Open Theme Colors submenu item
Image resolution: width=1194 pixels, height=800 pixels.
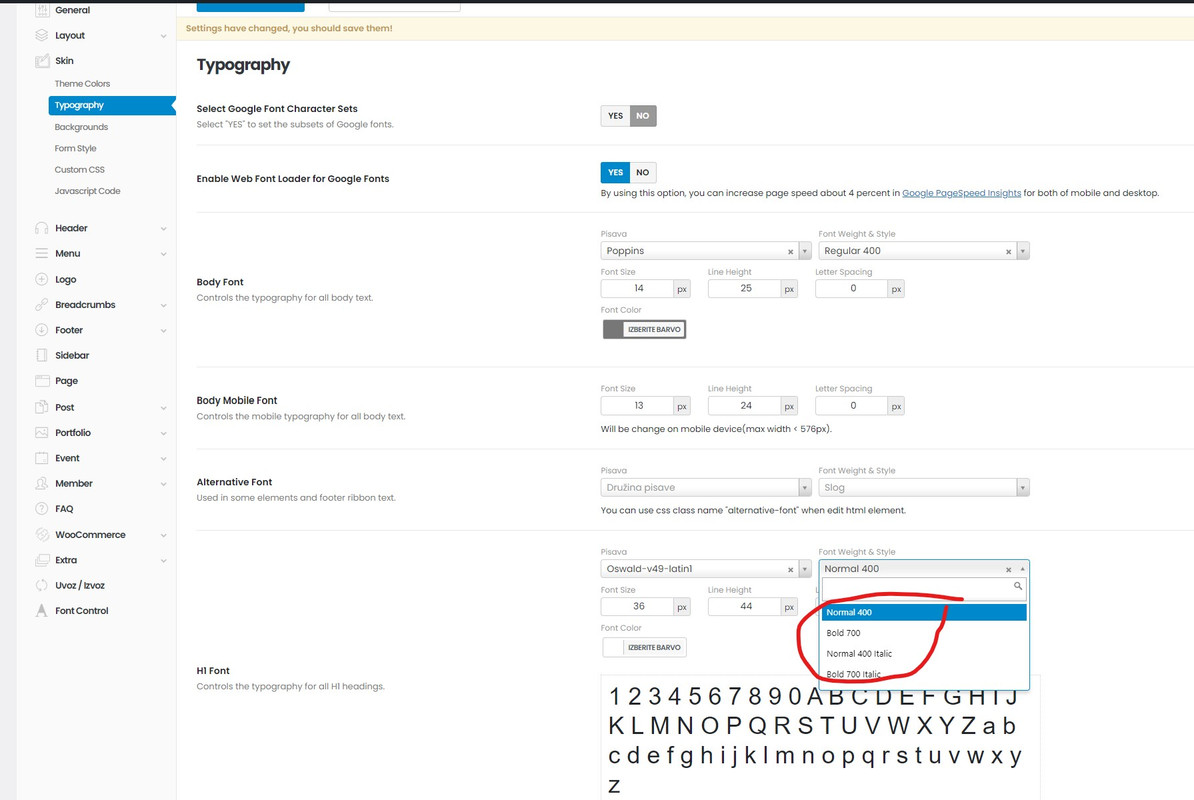coord(82,84)
